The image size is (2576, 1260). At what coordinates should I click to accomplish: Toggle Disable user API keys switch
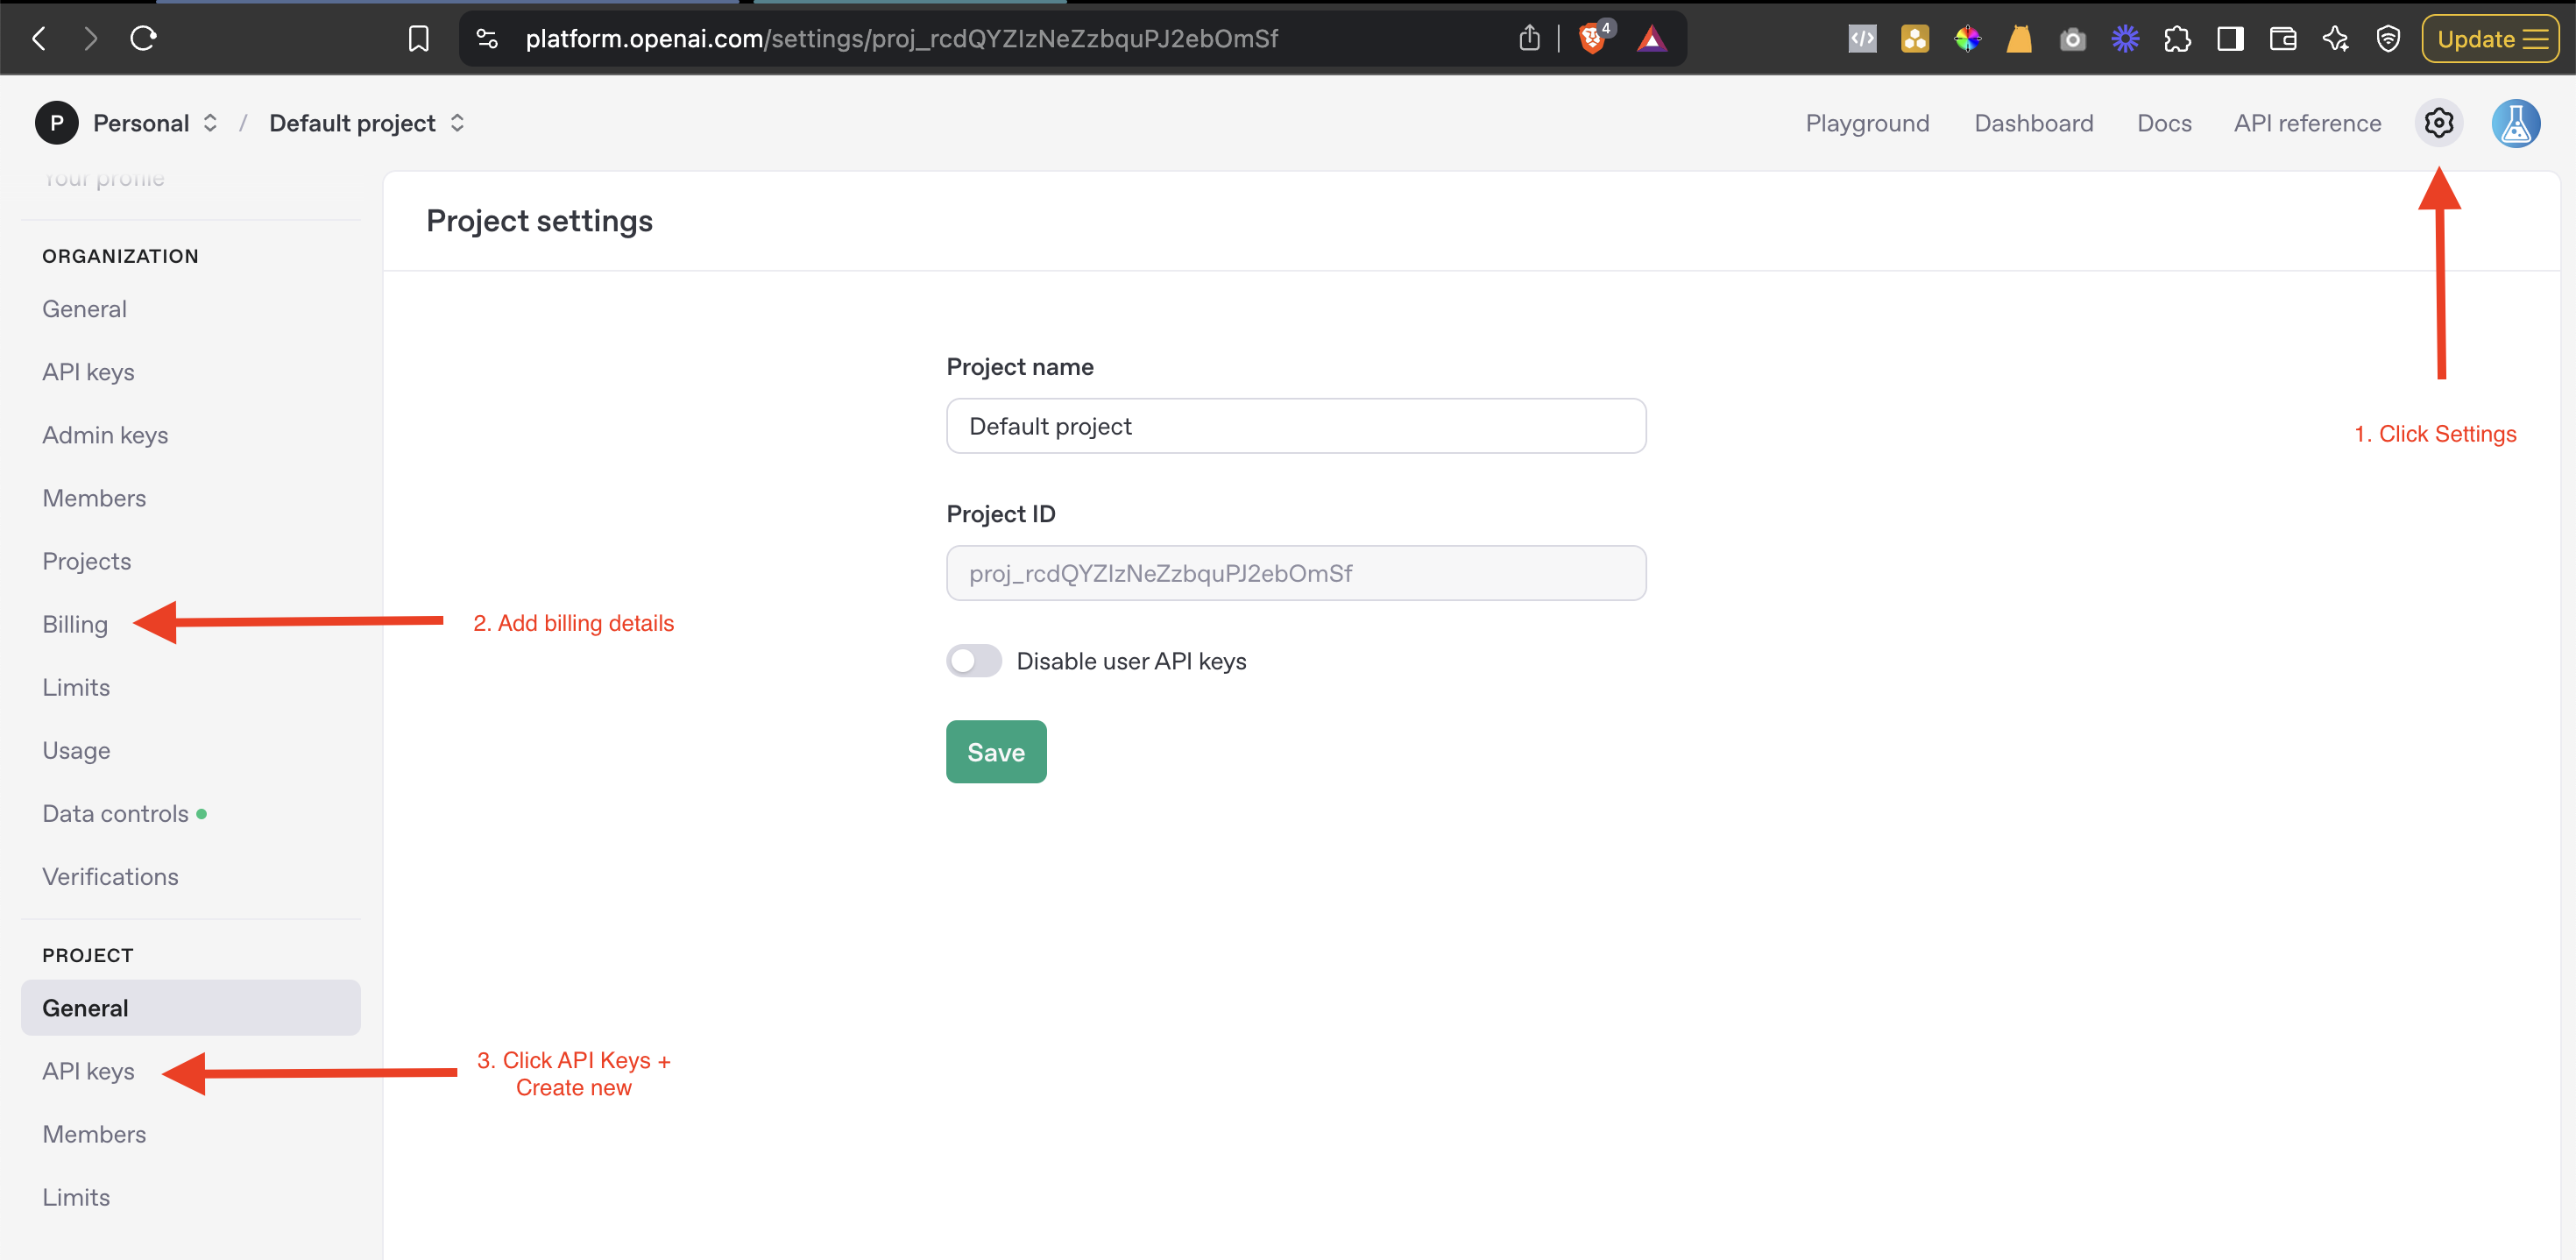pyautogui.click(x=973, y=661)
